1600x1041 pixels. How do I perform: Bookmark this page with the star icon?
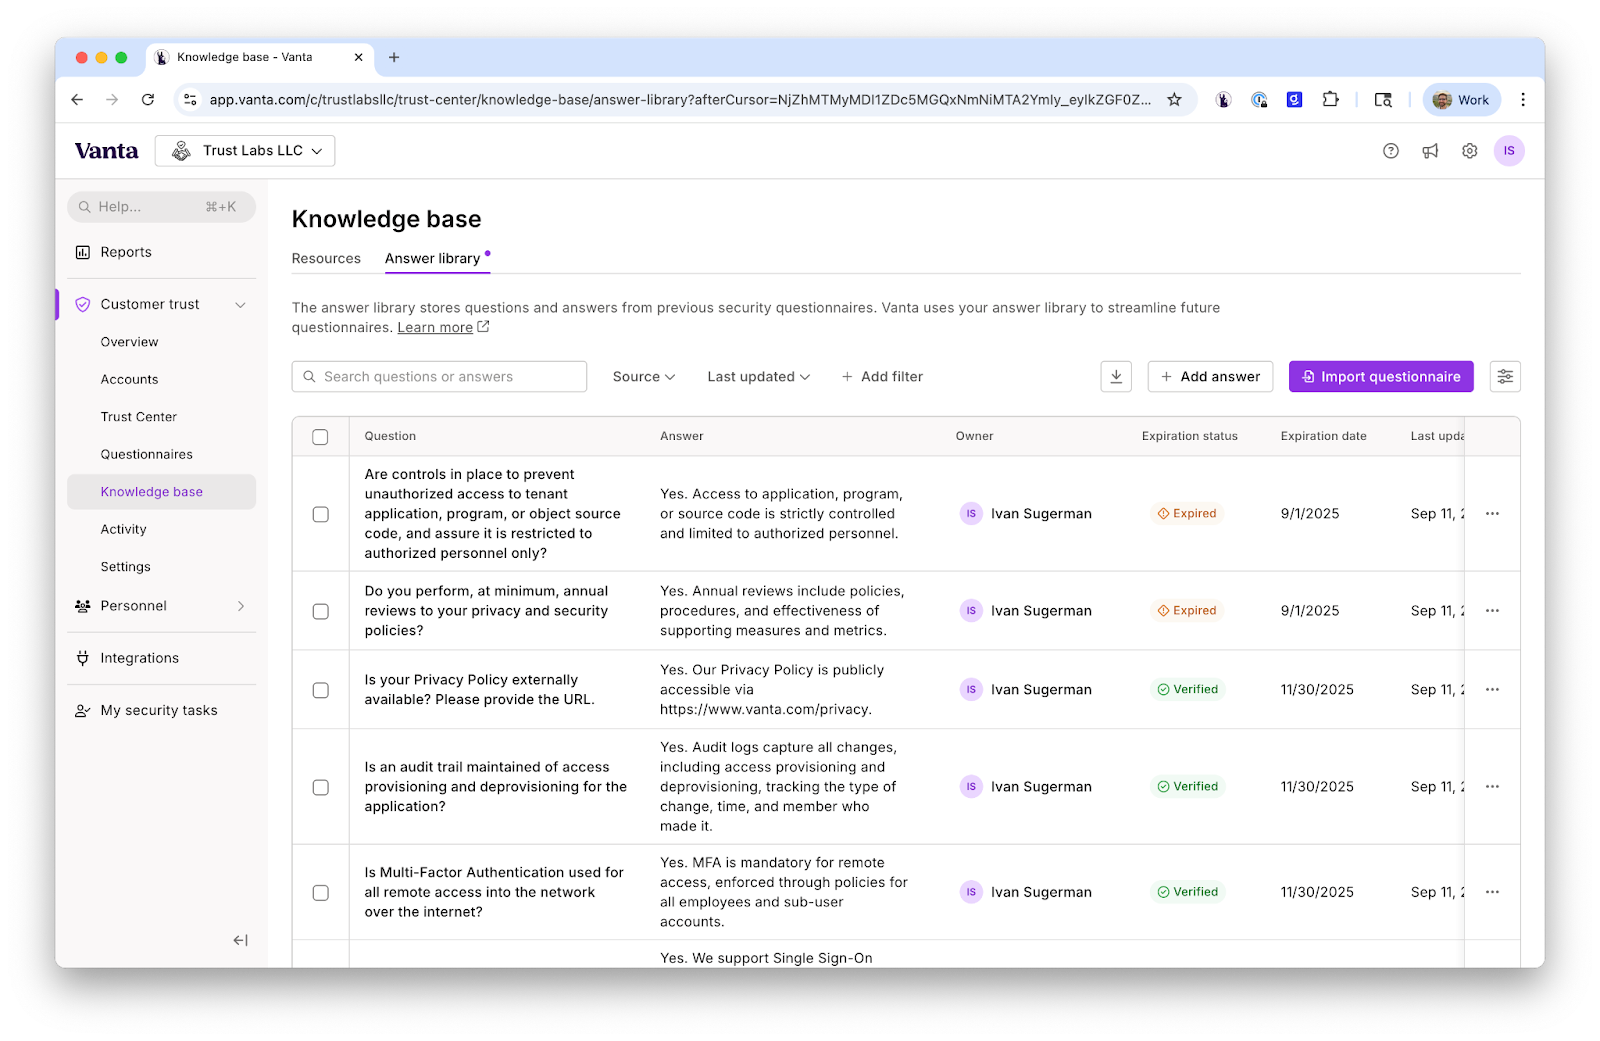[1174, 100]
